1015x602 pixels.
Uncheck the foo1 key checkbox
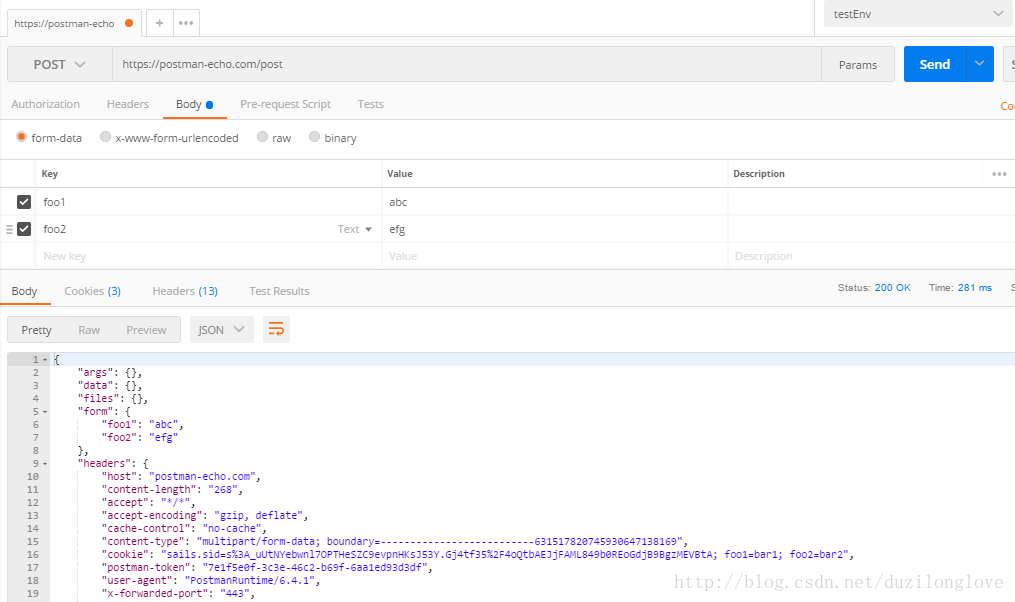click(24, 202)
